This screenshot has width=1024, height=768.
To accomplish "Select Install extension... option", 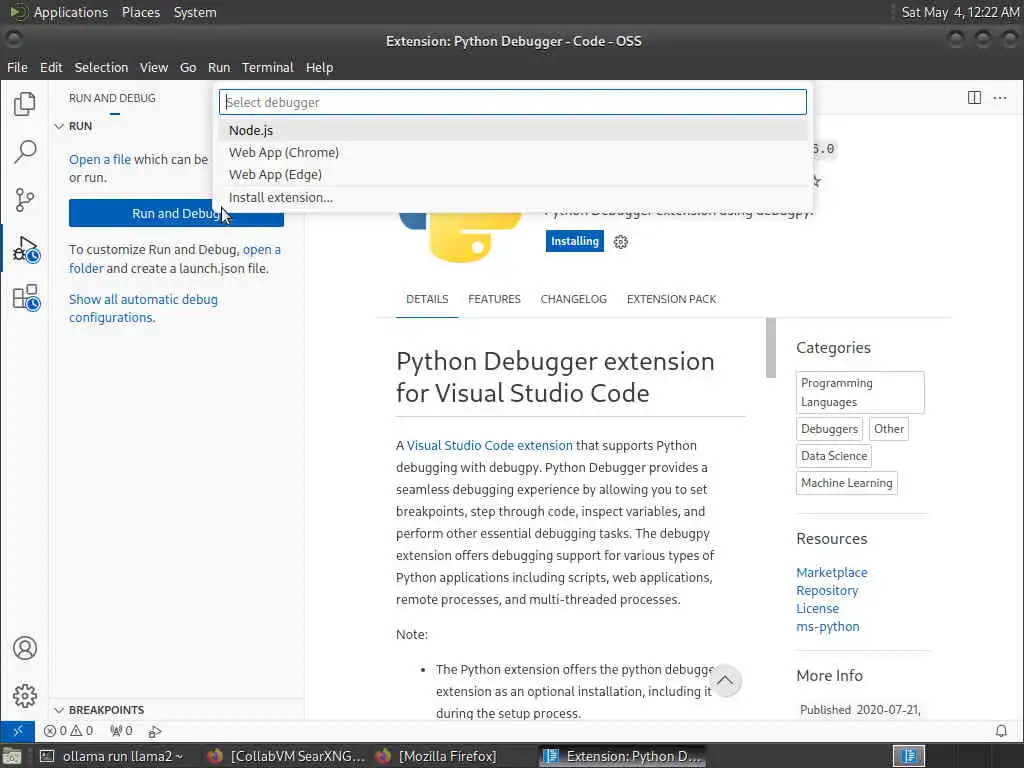I will pos(513,197).
